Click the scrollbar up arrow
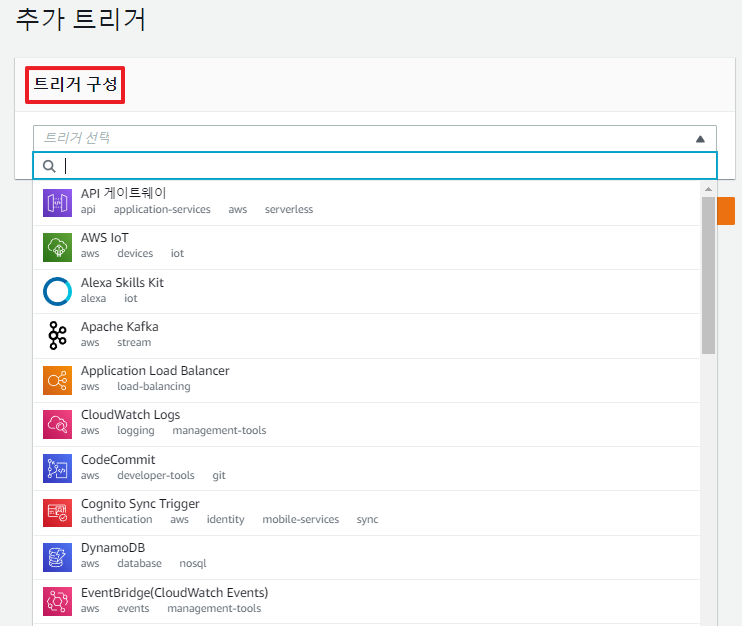This screenshot has height=626, width=742. pos(708,189)
